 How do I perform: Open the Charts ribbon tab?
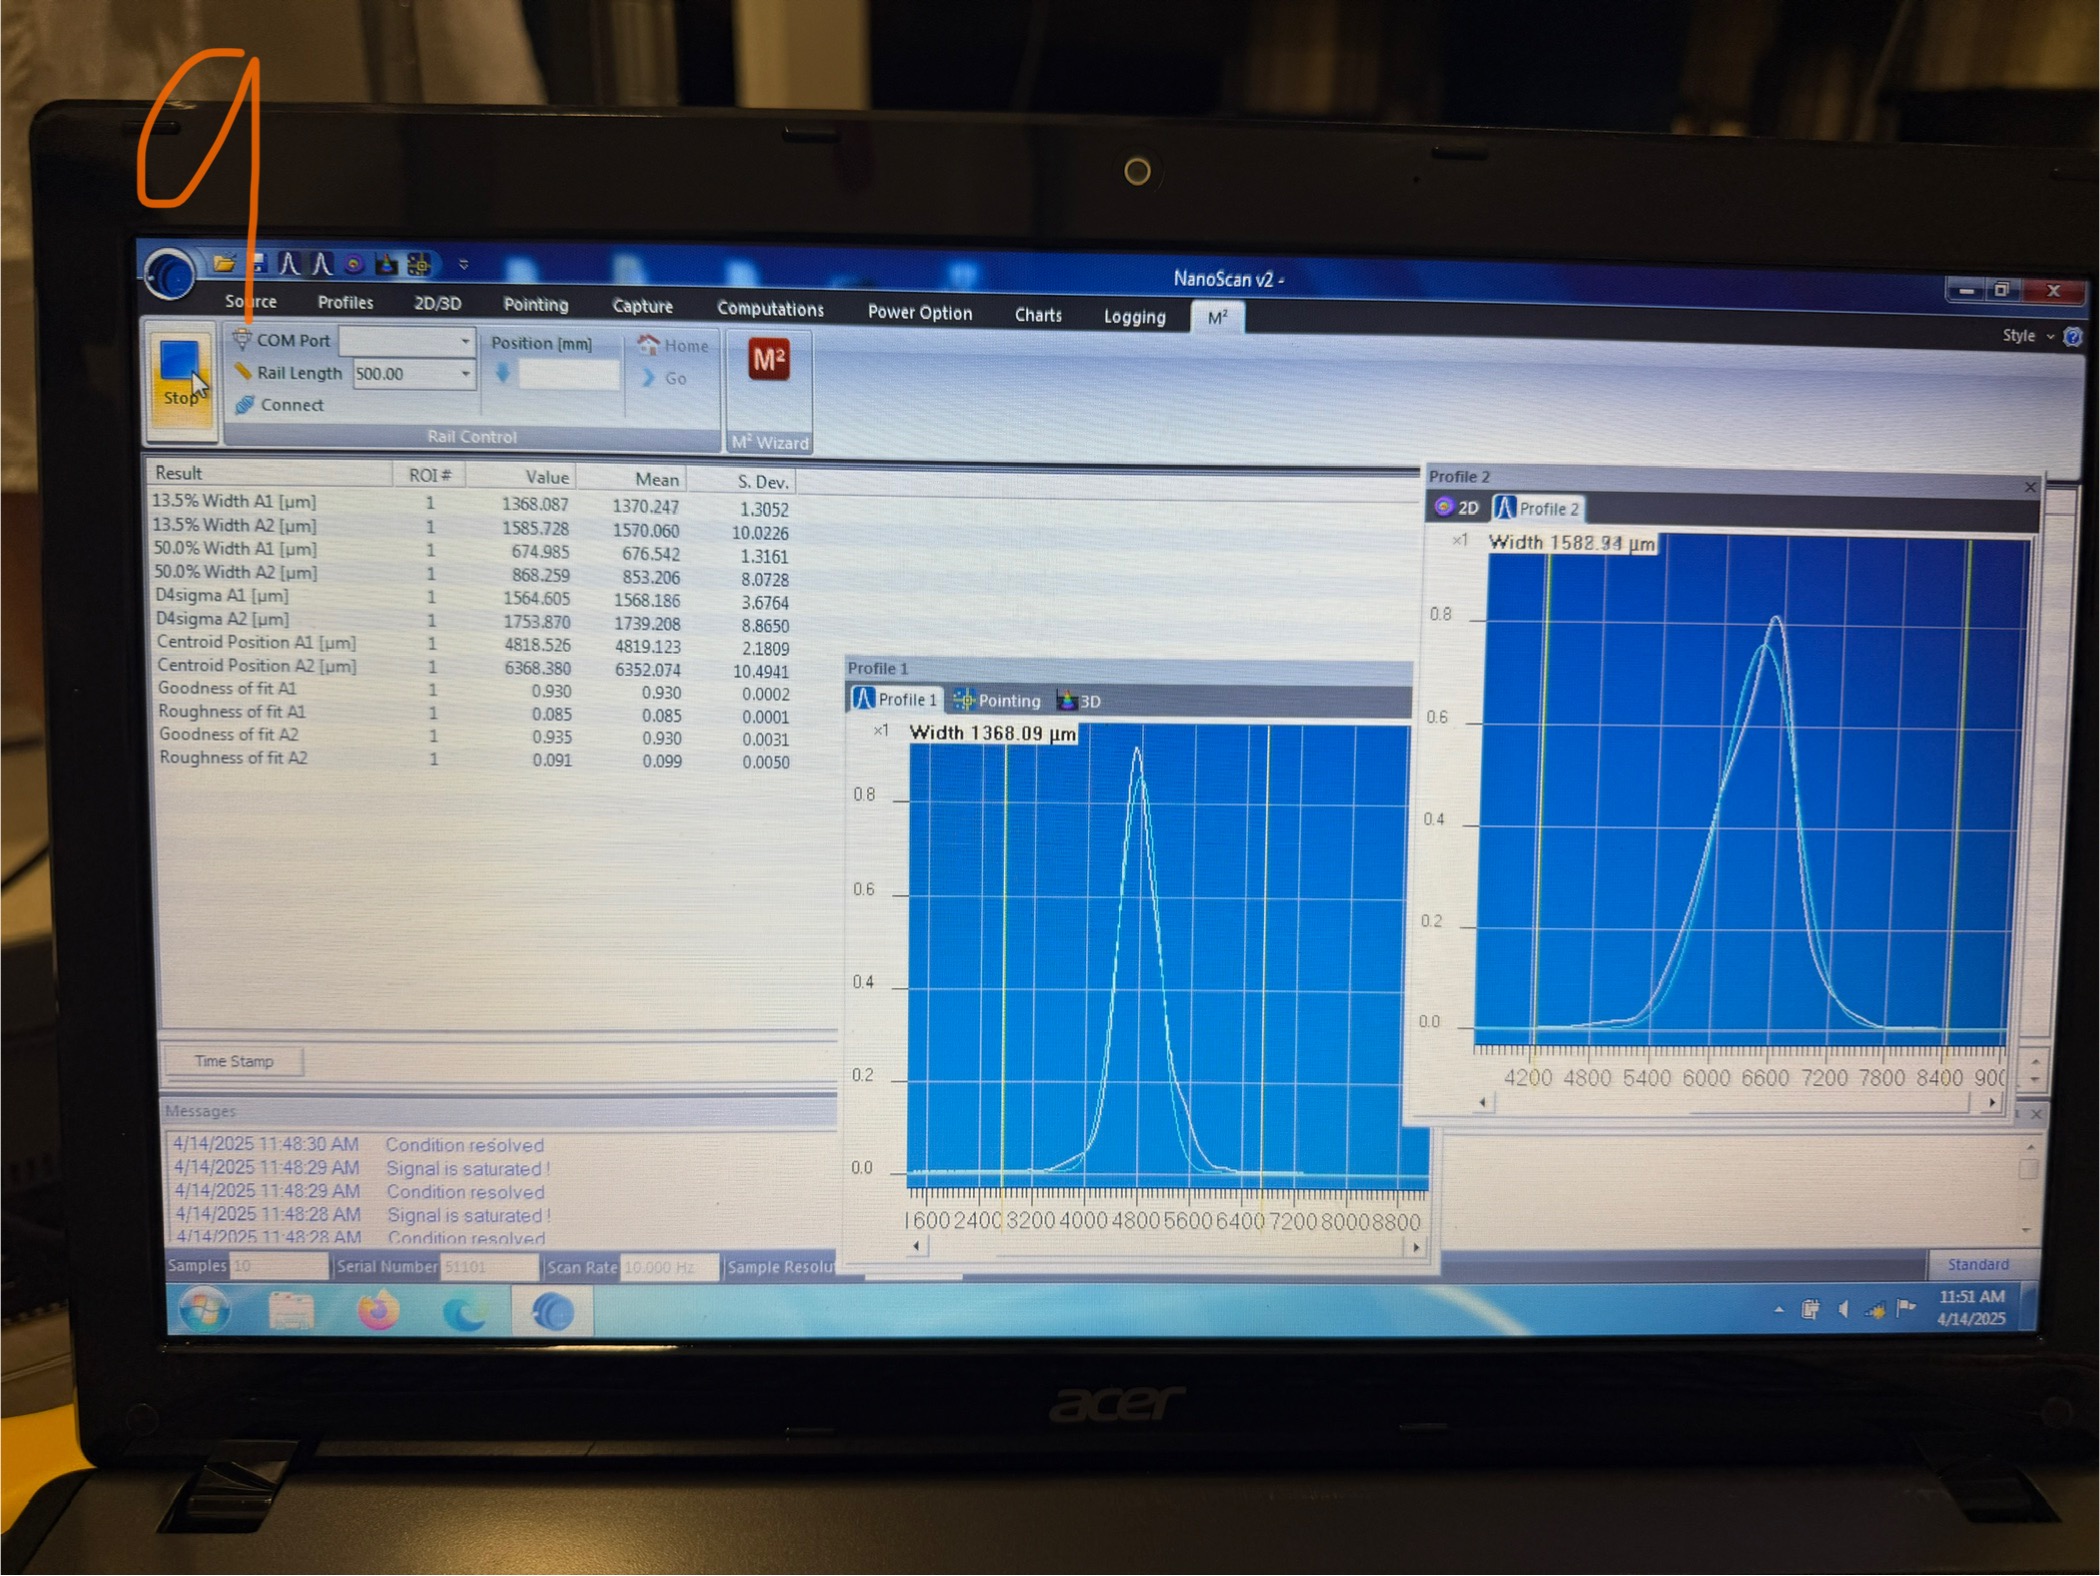click(1038, 315)
